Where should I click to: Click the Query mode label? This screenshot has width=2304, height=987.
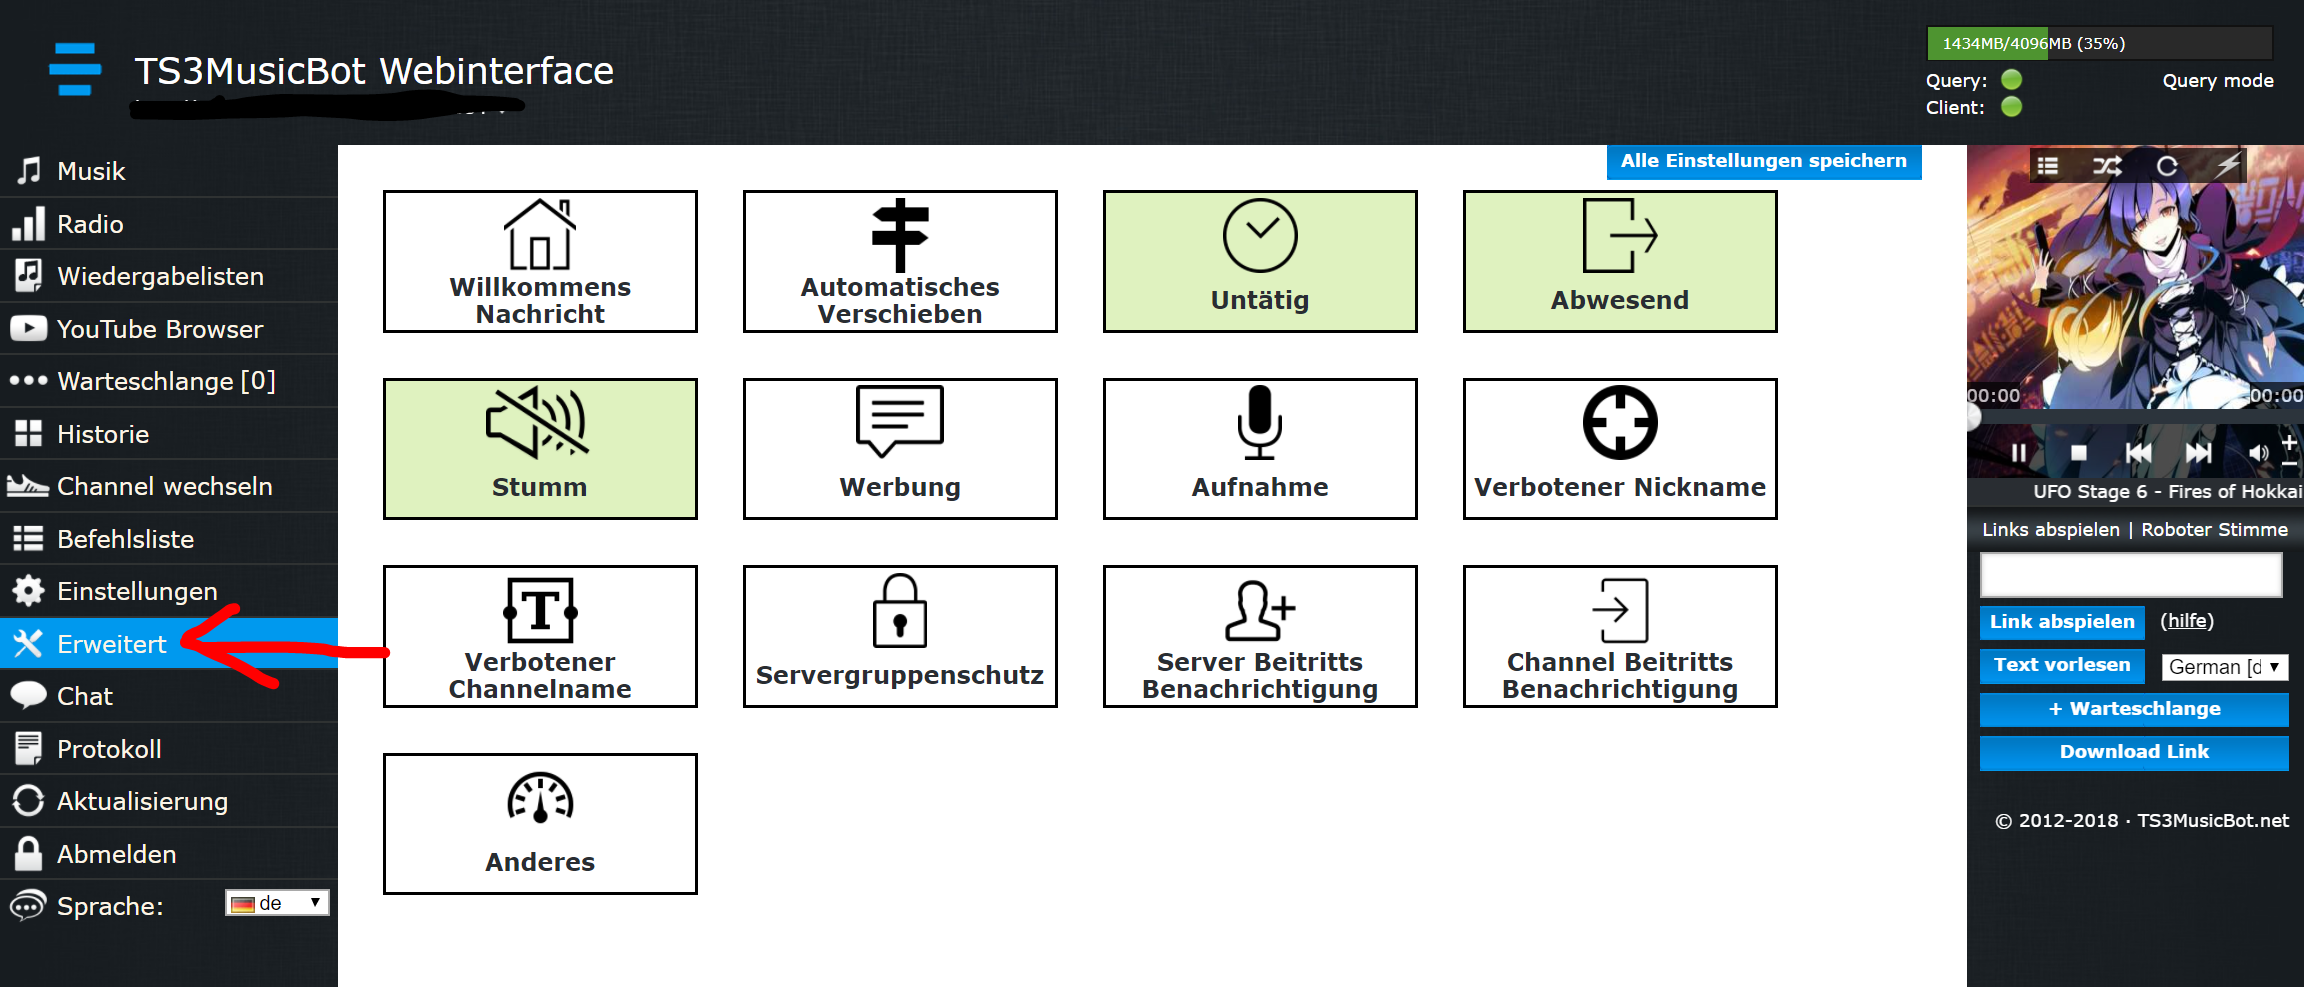click(x=2218, y=81)
